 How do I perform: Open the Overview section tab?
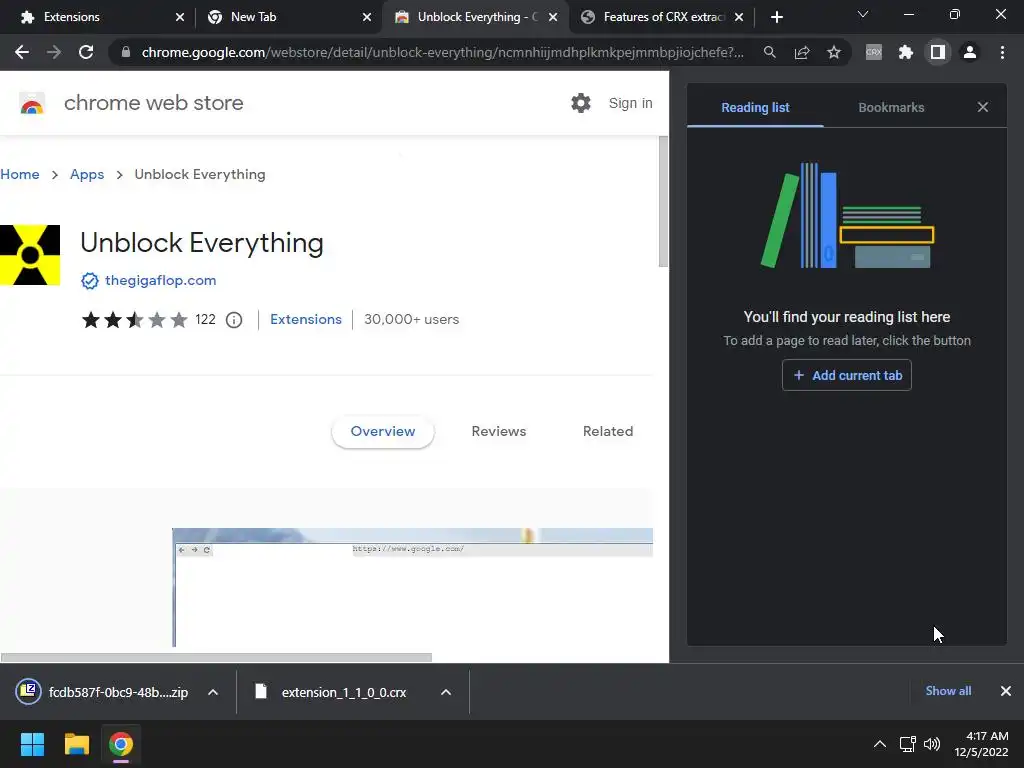point(383,431)
